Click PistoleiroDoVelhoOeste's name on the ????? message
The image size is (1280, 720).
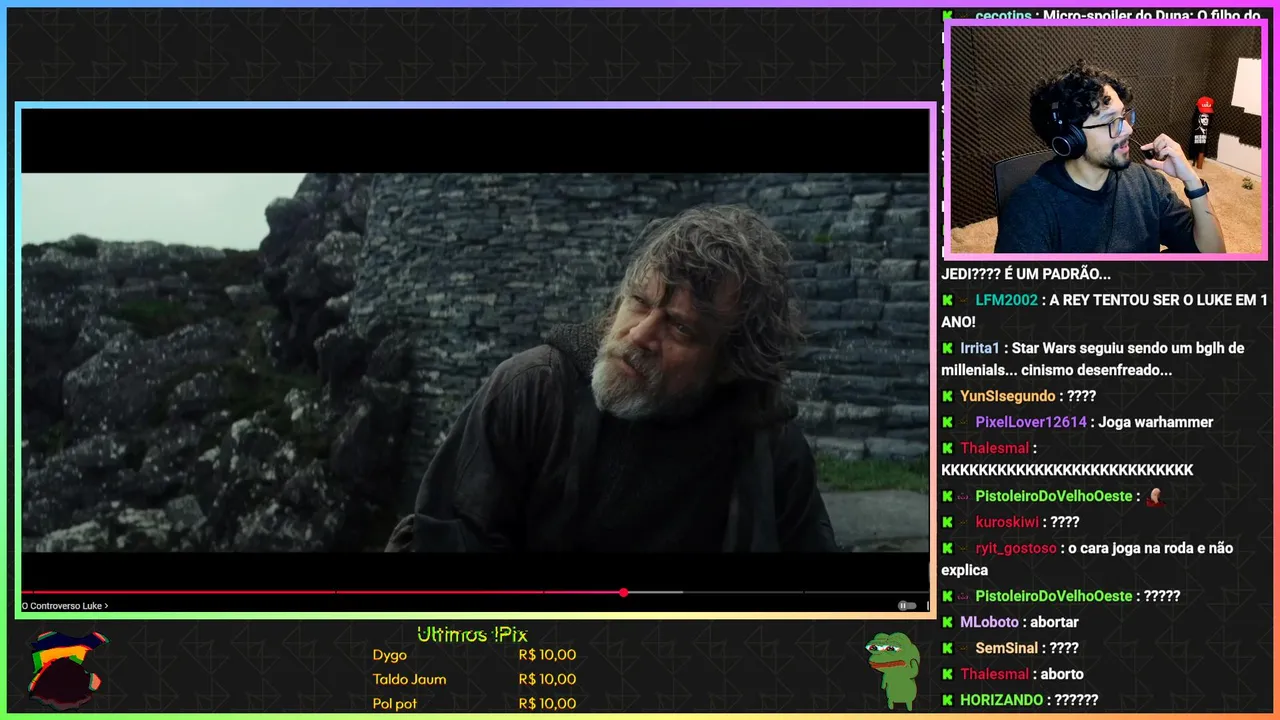(1054, 596)
